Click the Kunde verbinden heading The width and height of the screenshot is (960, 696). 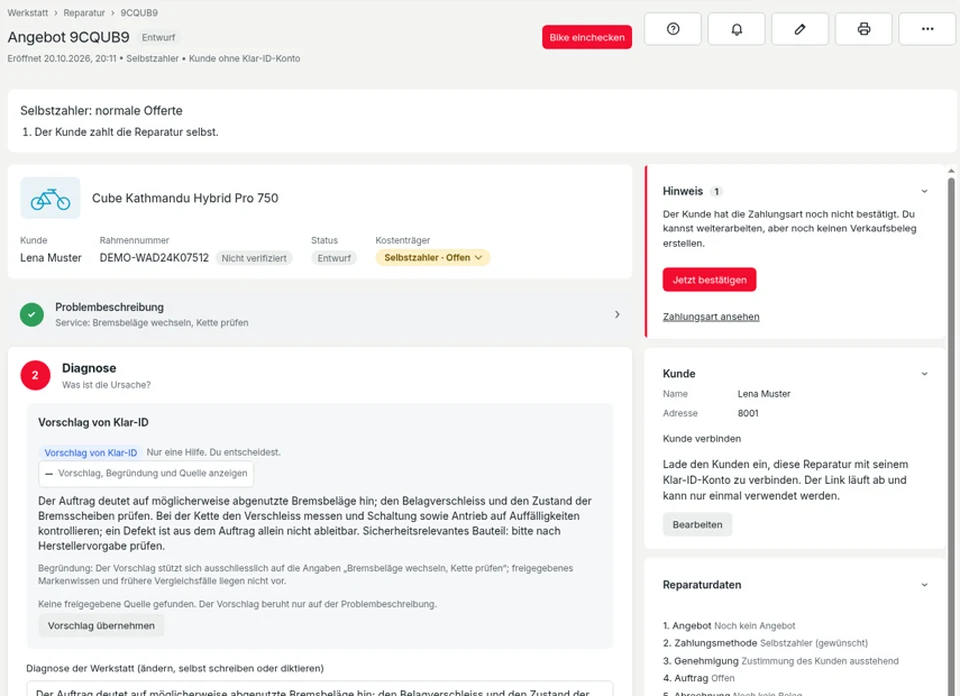point(702,439)
